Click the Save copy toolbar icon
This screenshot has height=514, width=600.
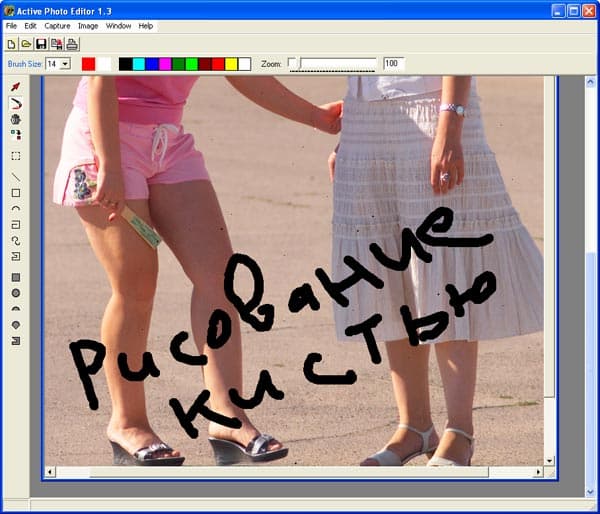click(57, 44)
